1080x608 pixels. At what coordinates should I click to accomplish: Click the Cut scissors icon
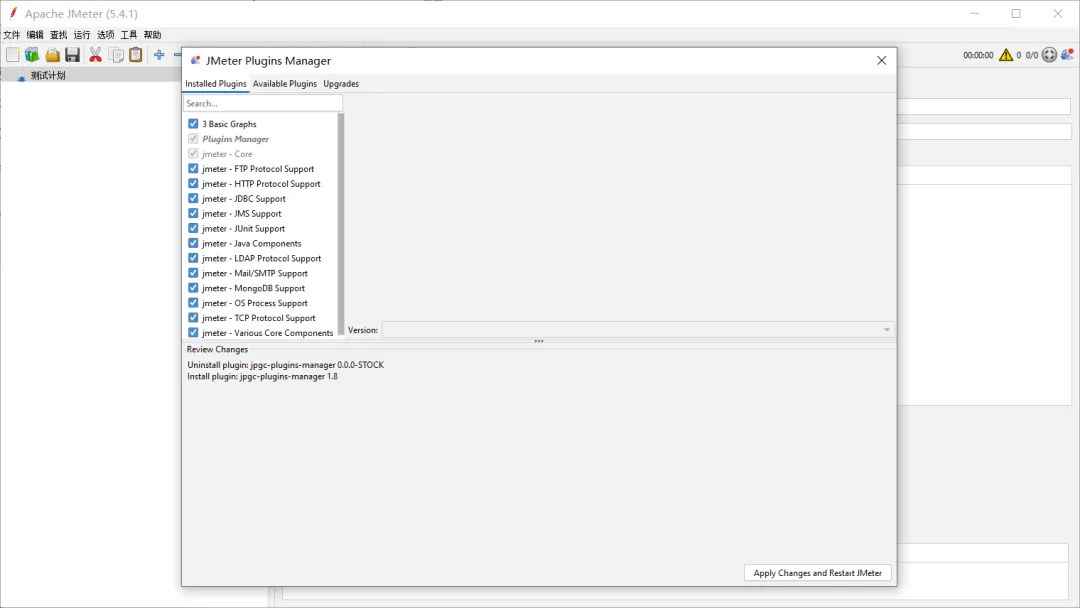click(x=95, y=55)
